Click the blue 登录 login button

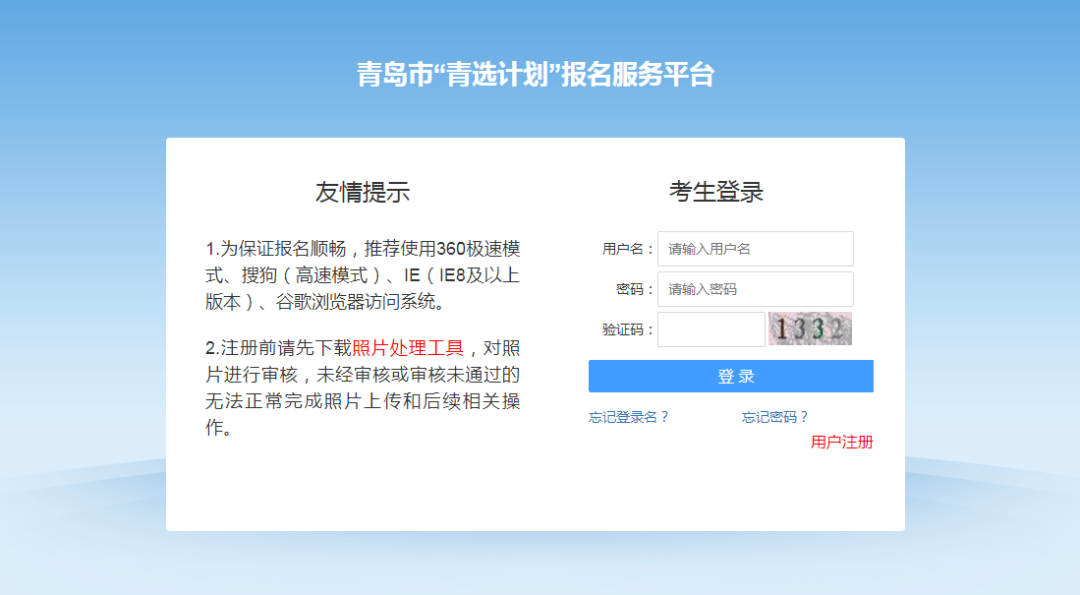[731, 376]
